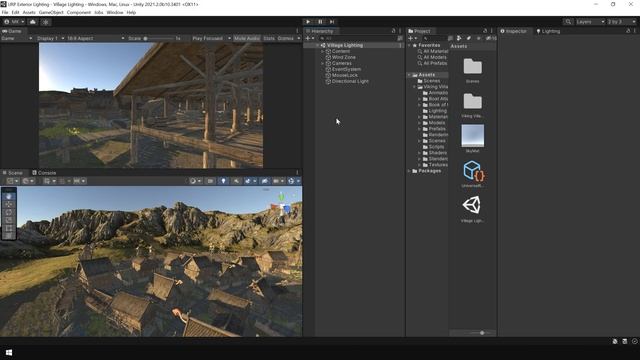The height and width of the screenshot is (360, 640).
Task: Open the 16:9 Aspect dropdown
Action: (96, 38)
